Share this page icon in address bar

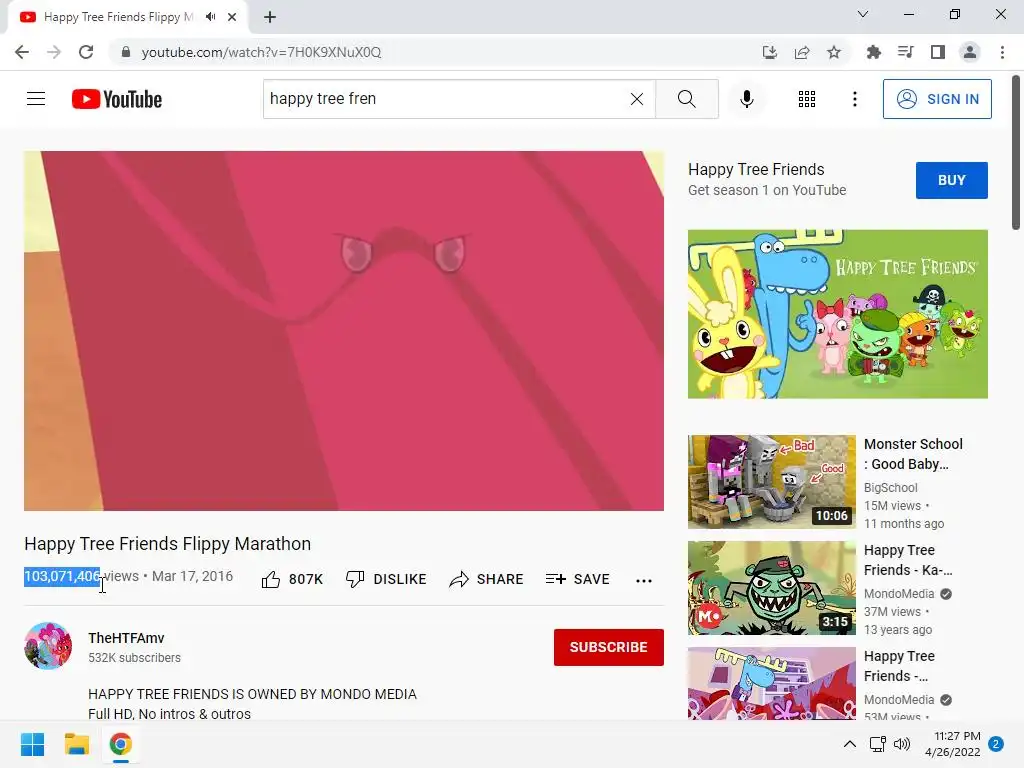coord(802,52)
